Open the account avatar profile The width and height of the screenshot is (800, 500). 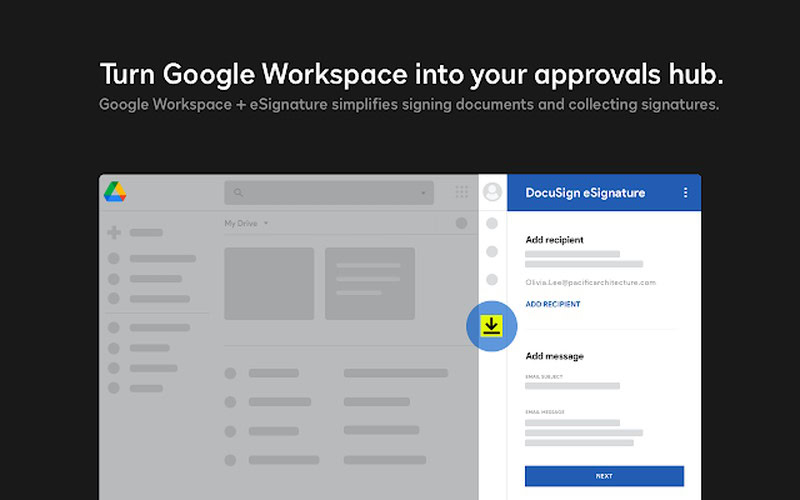click(x=491, y=193)
